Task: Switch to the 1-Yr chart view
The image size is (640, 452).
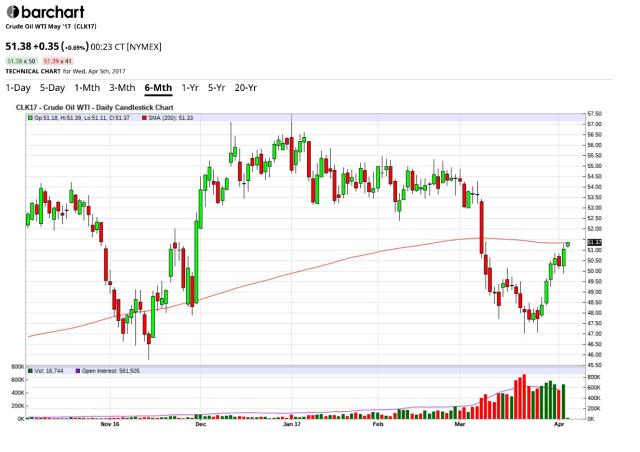Action: point(189,87)
